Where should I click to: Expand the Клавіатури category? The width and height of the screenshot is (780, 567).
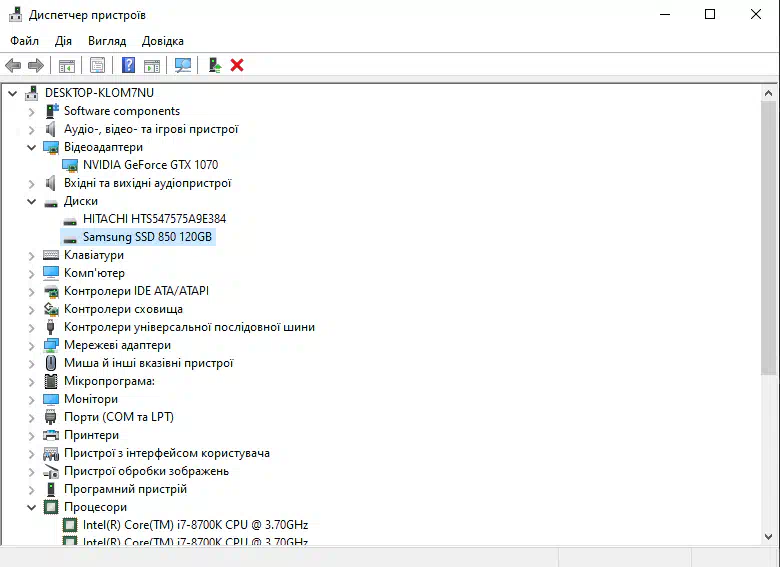pos(32,255)
